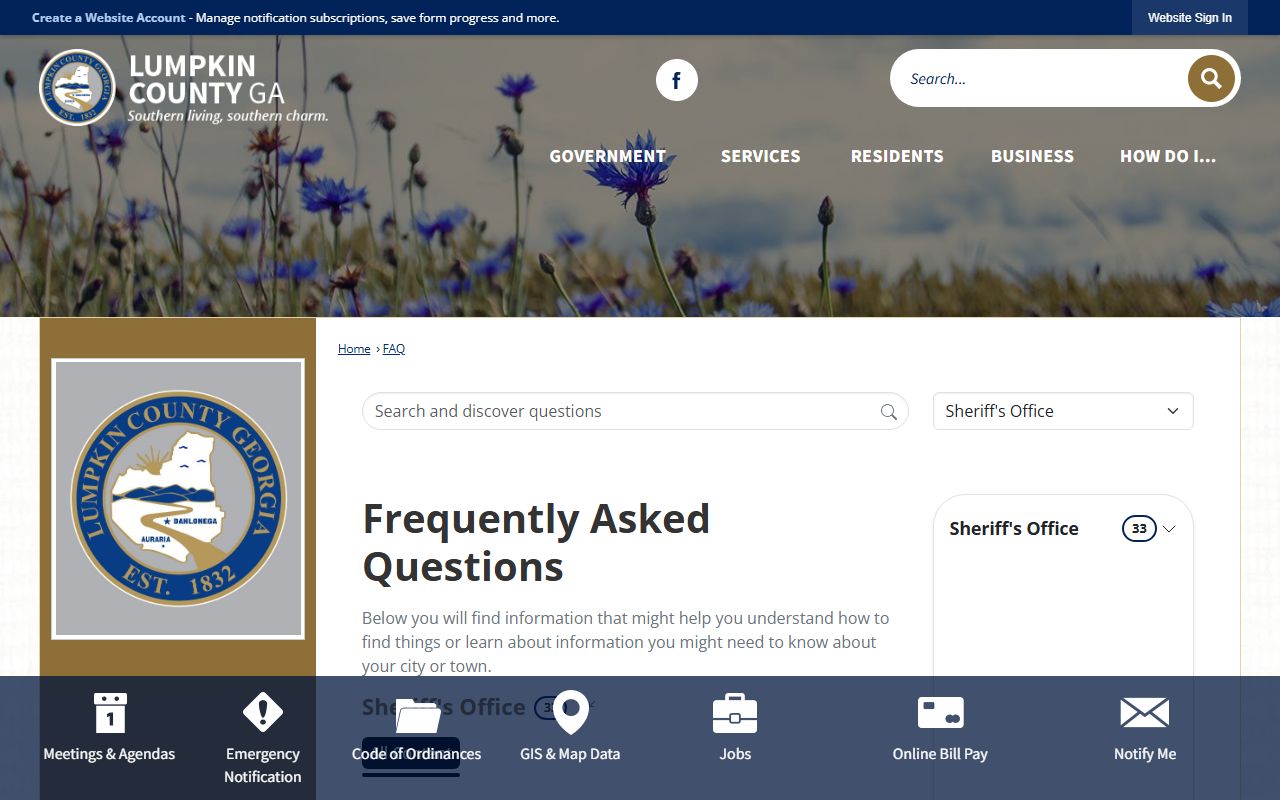Open Code of Ordinances folder icon
1280x800 pixels.
417,715
